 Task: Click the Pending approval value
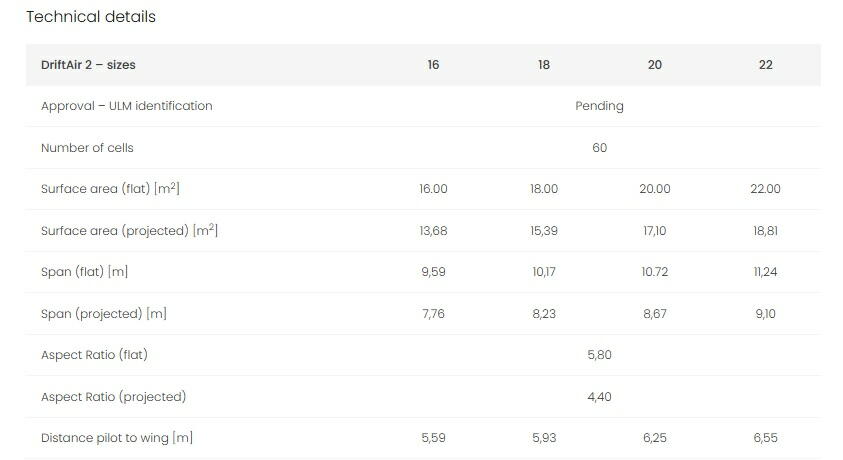point(599,106)
